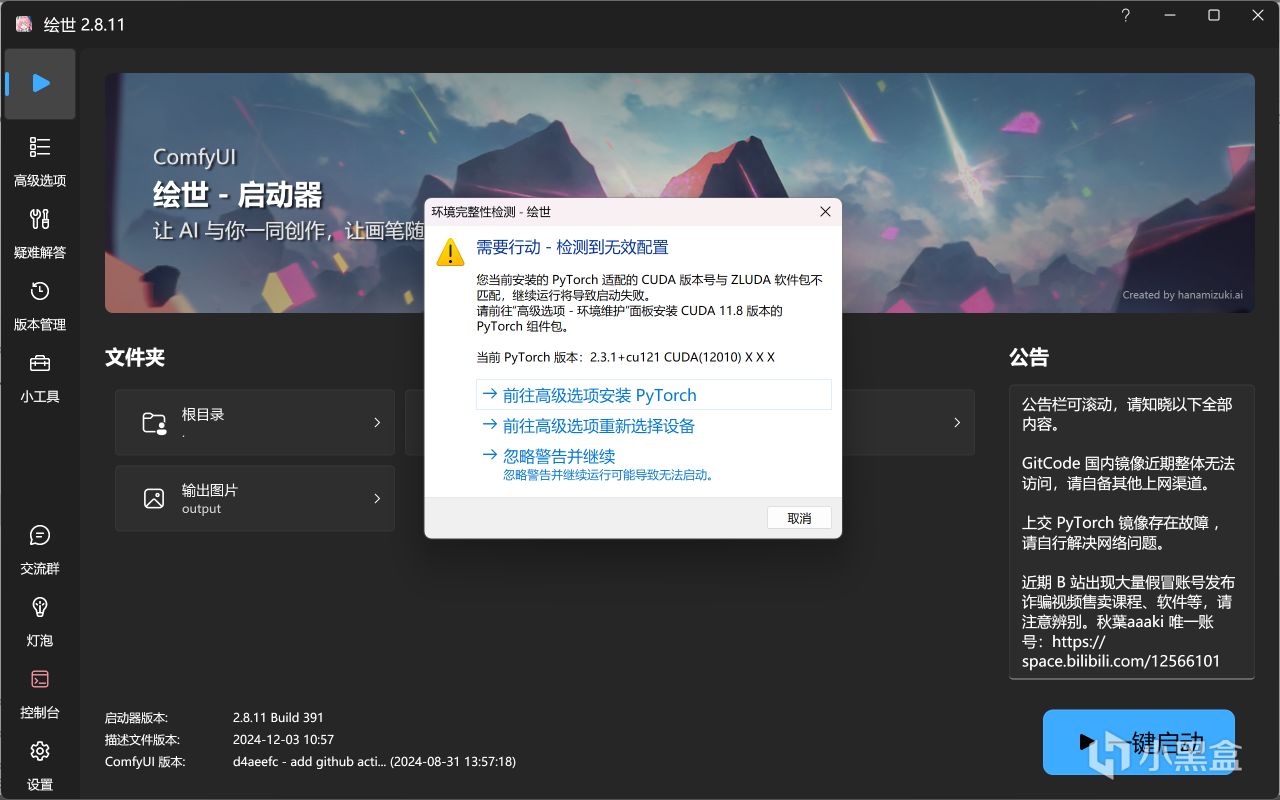Click the 当前 PyTorch 版本 line in dialog
1280x800 pixels.
click(625, 357)
